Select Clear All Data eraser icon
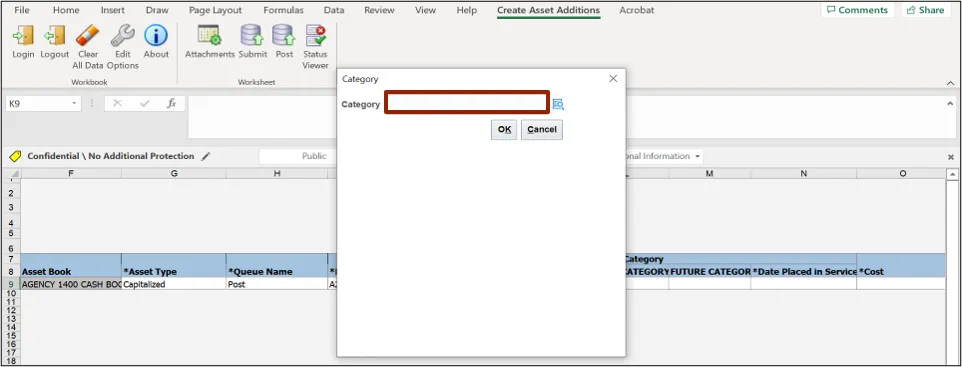 pos(88,36)
